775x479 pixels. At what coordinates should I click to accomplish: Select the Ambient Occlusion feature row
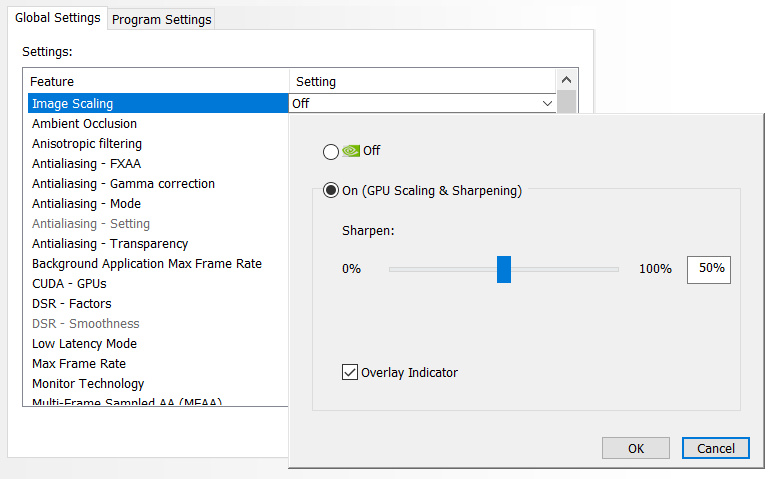click(x=84, y=124)
